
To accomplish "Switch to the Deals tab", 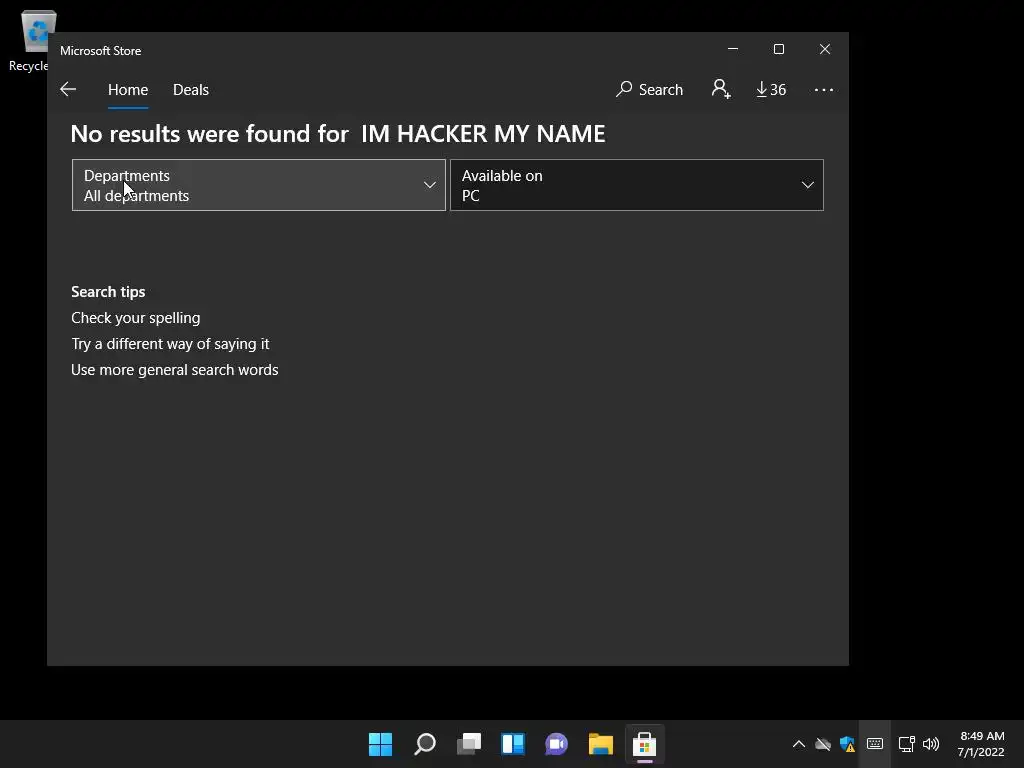I will tap(191, 89).
